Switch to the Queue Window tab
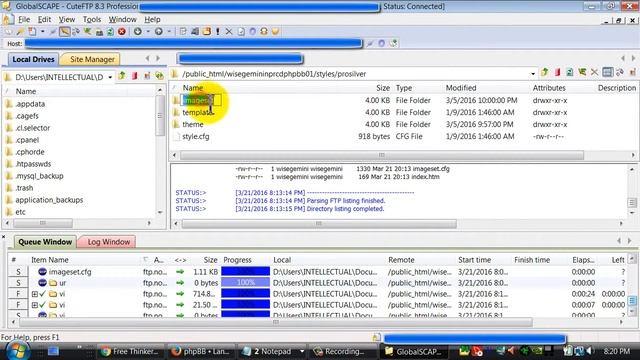The height and width of the screenshot is (360, 640). click(45, 242)
